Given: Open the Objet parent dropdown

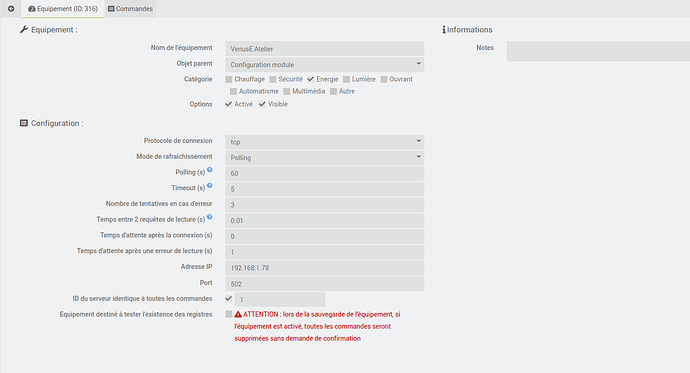Looking at the screenshot, I should [325, 65].
